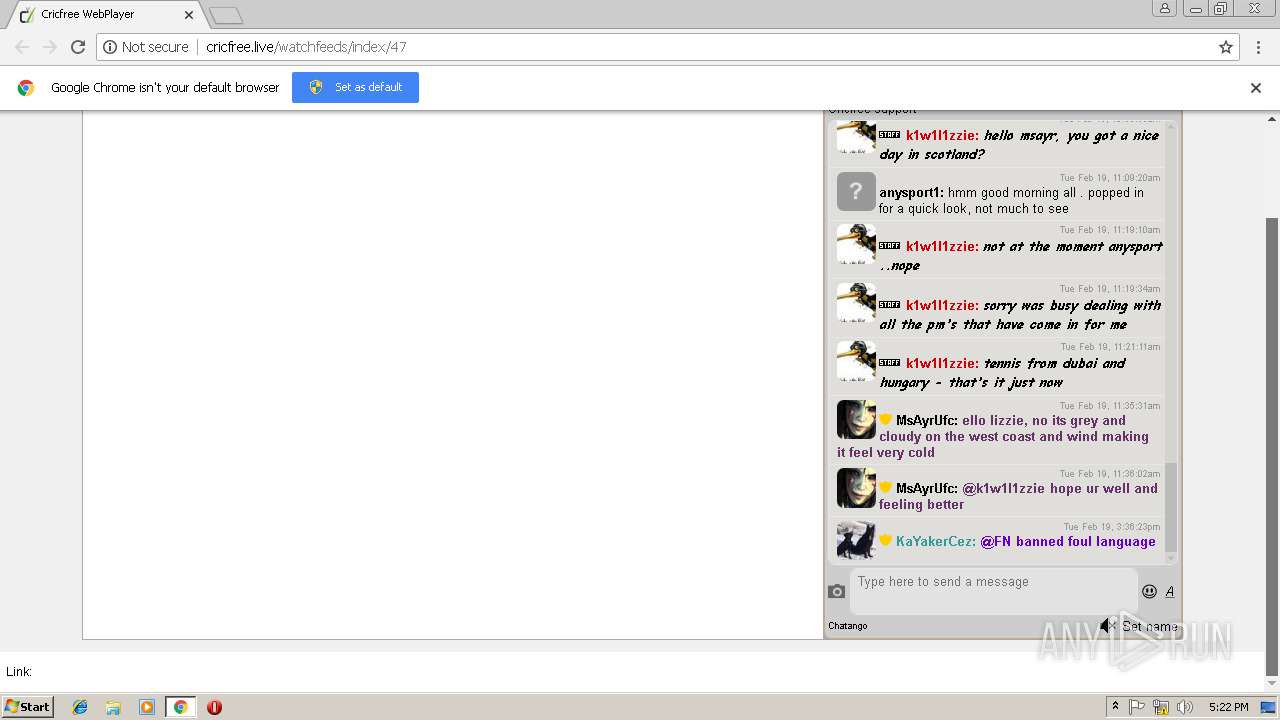Click Set name link in chat
The width and height of the screenshot is (1280, 720).
(x=1150, y=626)
